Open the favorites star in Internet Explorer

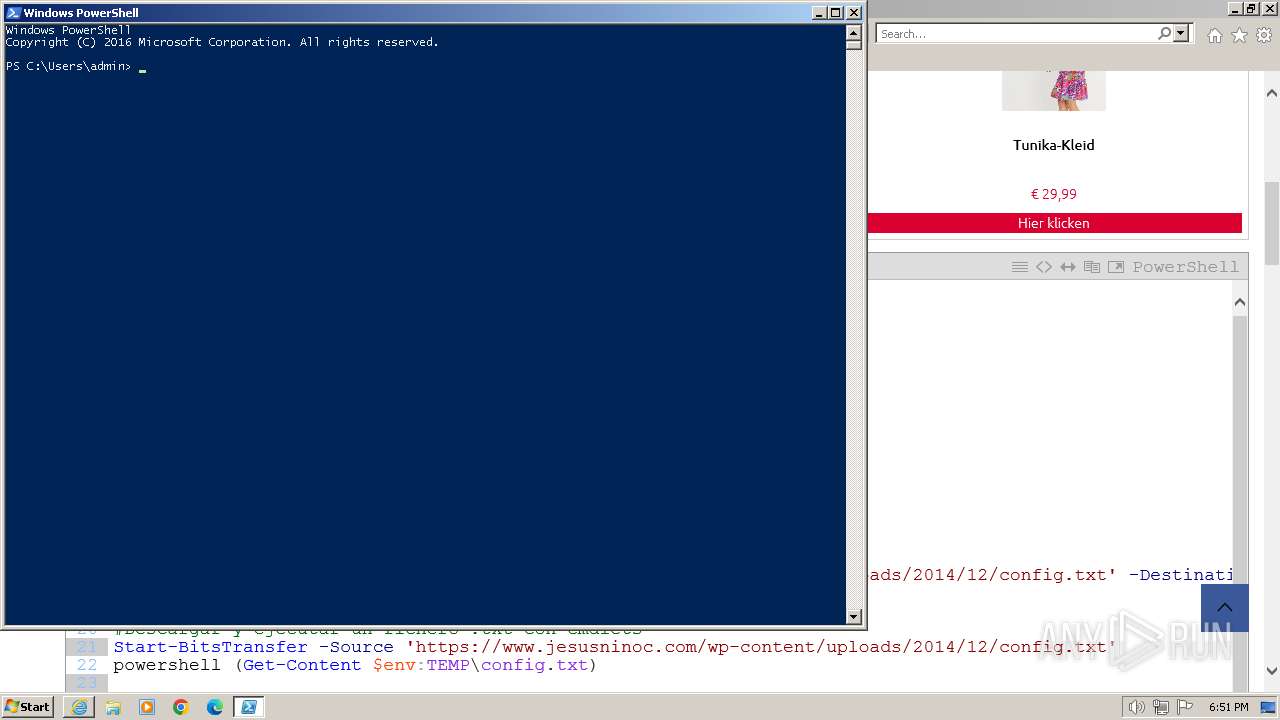point(1239,35)
